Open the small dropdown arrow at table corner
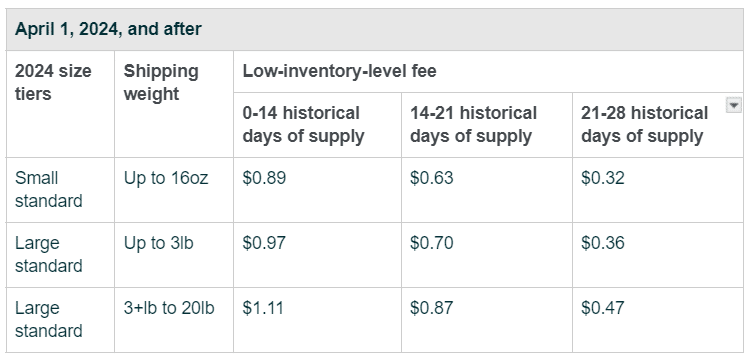750x360 pixels. tap(733, 105)
